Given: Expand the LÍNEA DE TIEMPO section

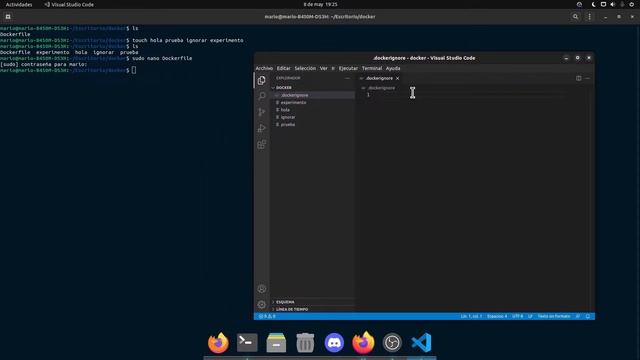Looking at the screenshot, I should (313, 309).
